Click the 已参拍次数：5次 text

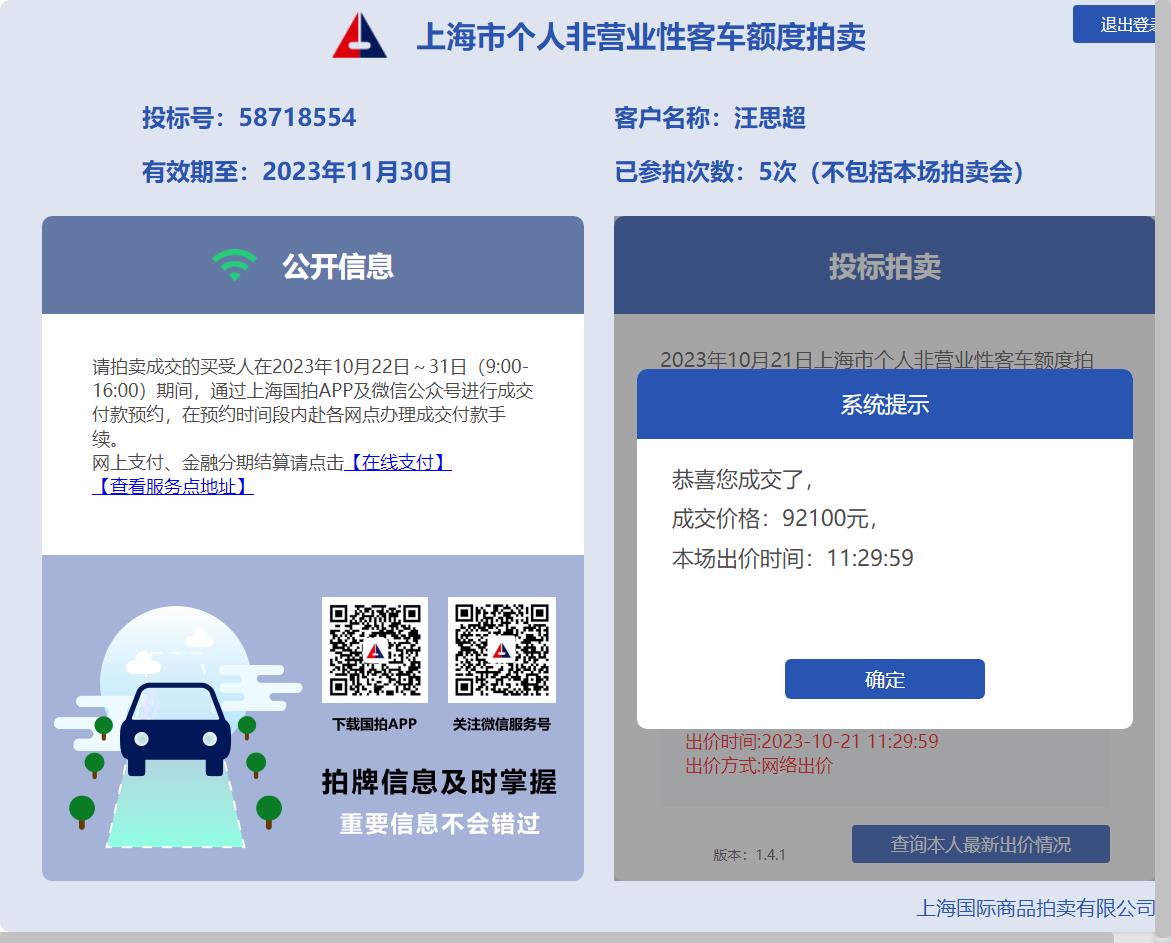coord(705,172)
